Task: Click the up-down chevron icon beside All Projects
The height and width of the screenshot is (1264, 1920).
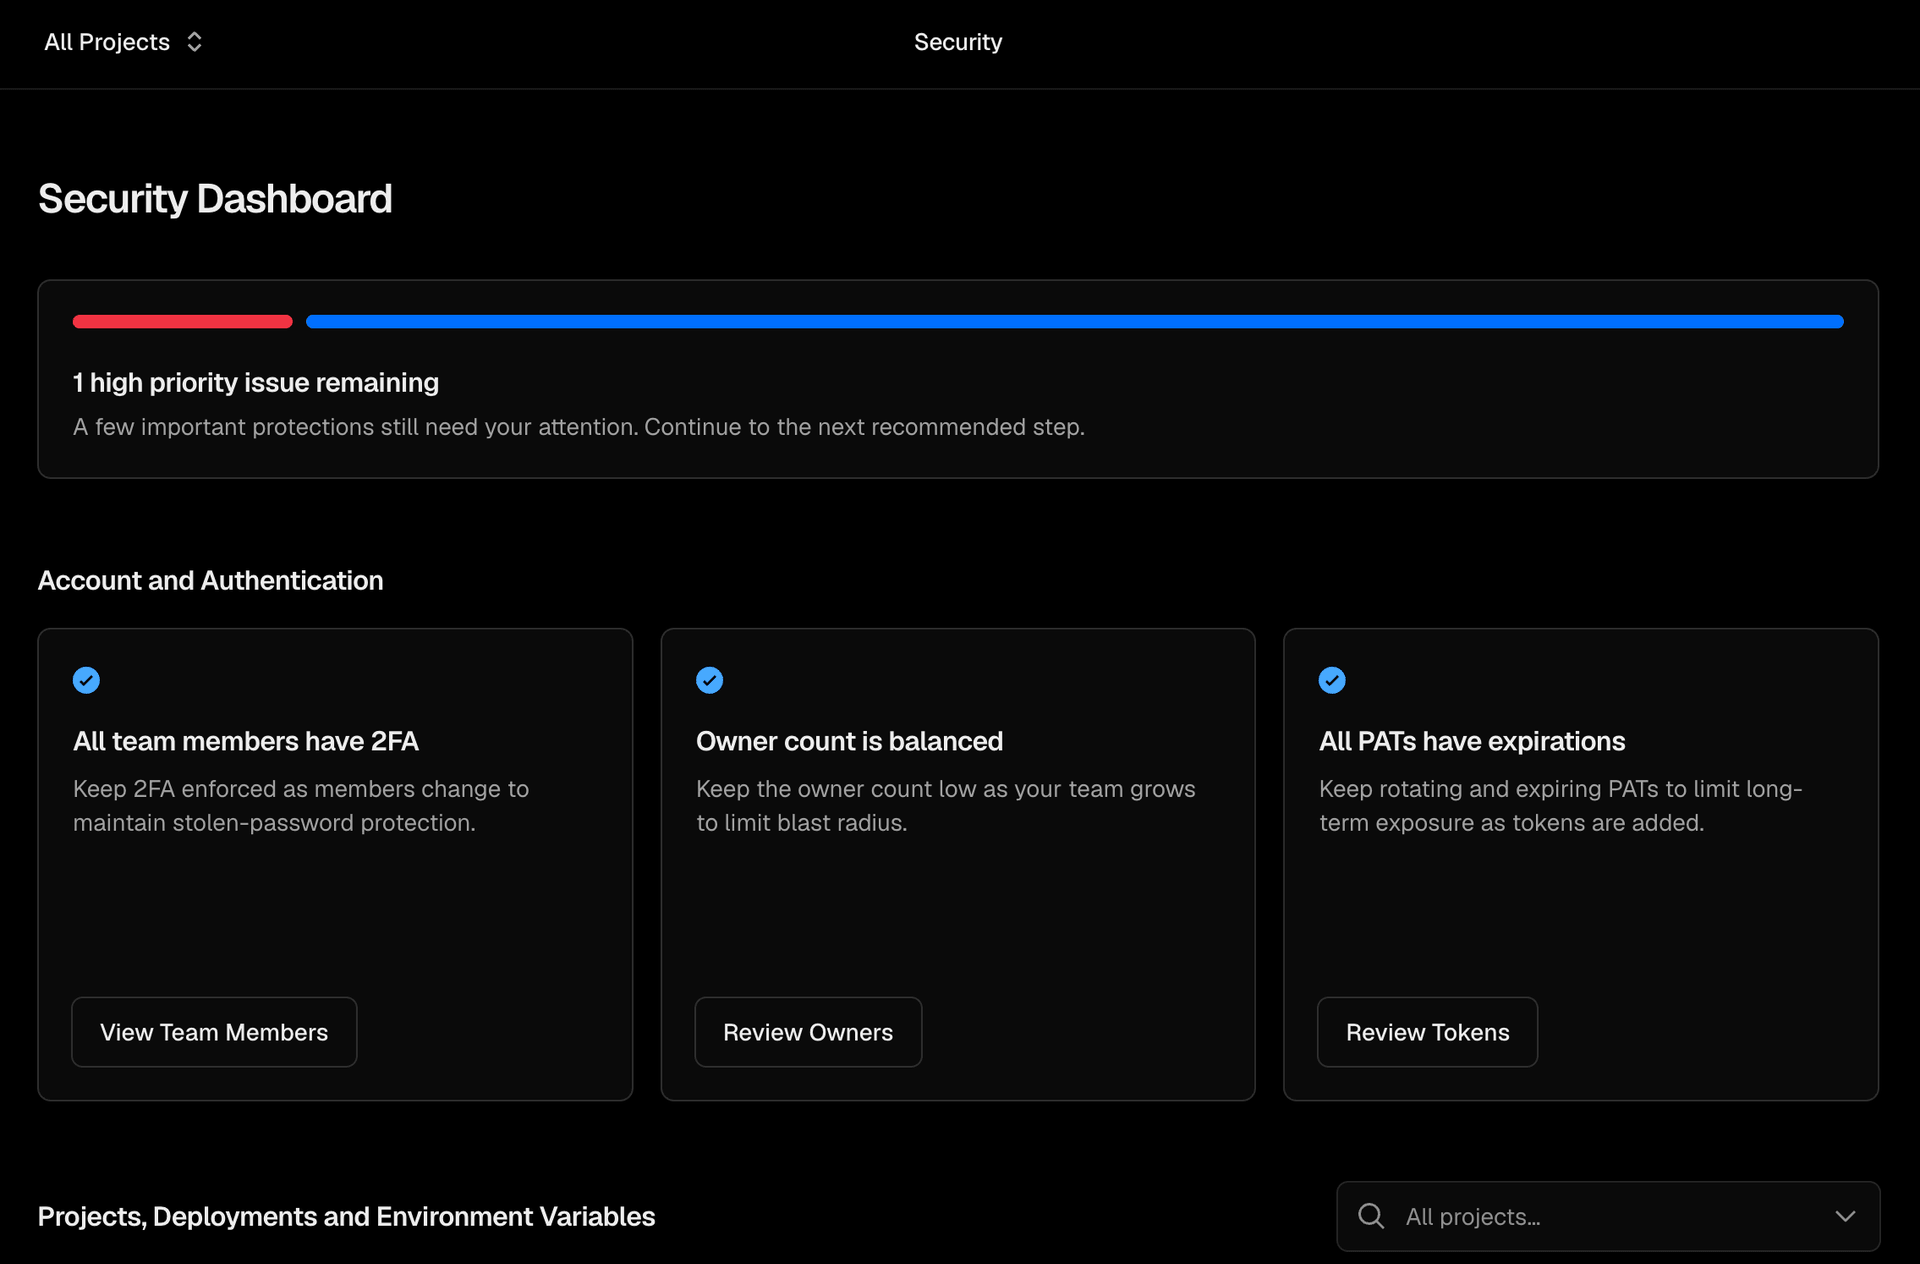Action: point(194,42)
